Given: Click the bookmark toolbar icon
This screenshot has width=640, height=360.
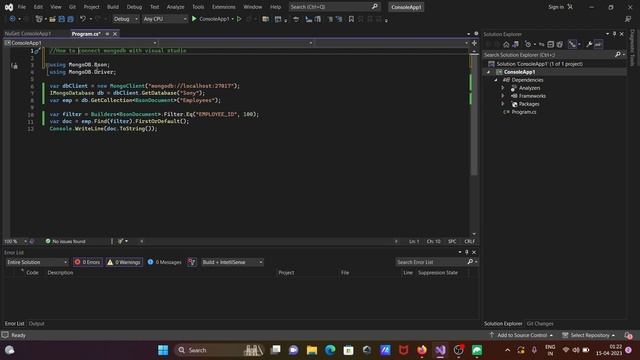Looking at the screenshot, I should (351, 19).
